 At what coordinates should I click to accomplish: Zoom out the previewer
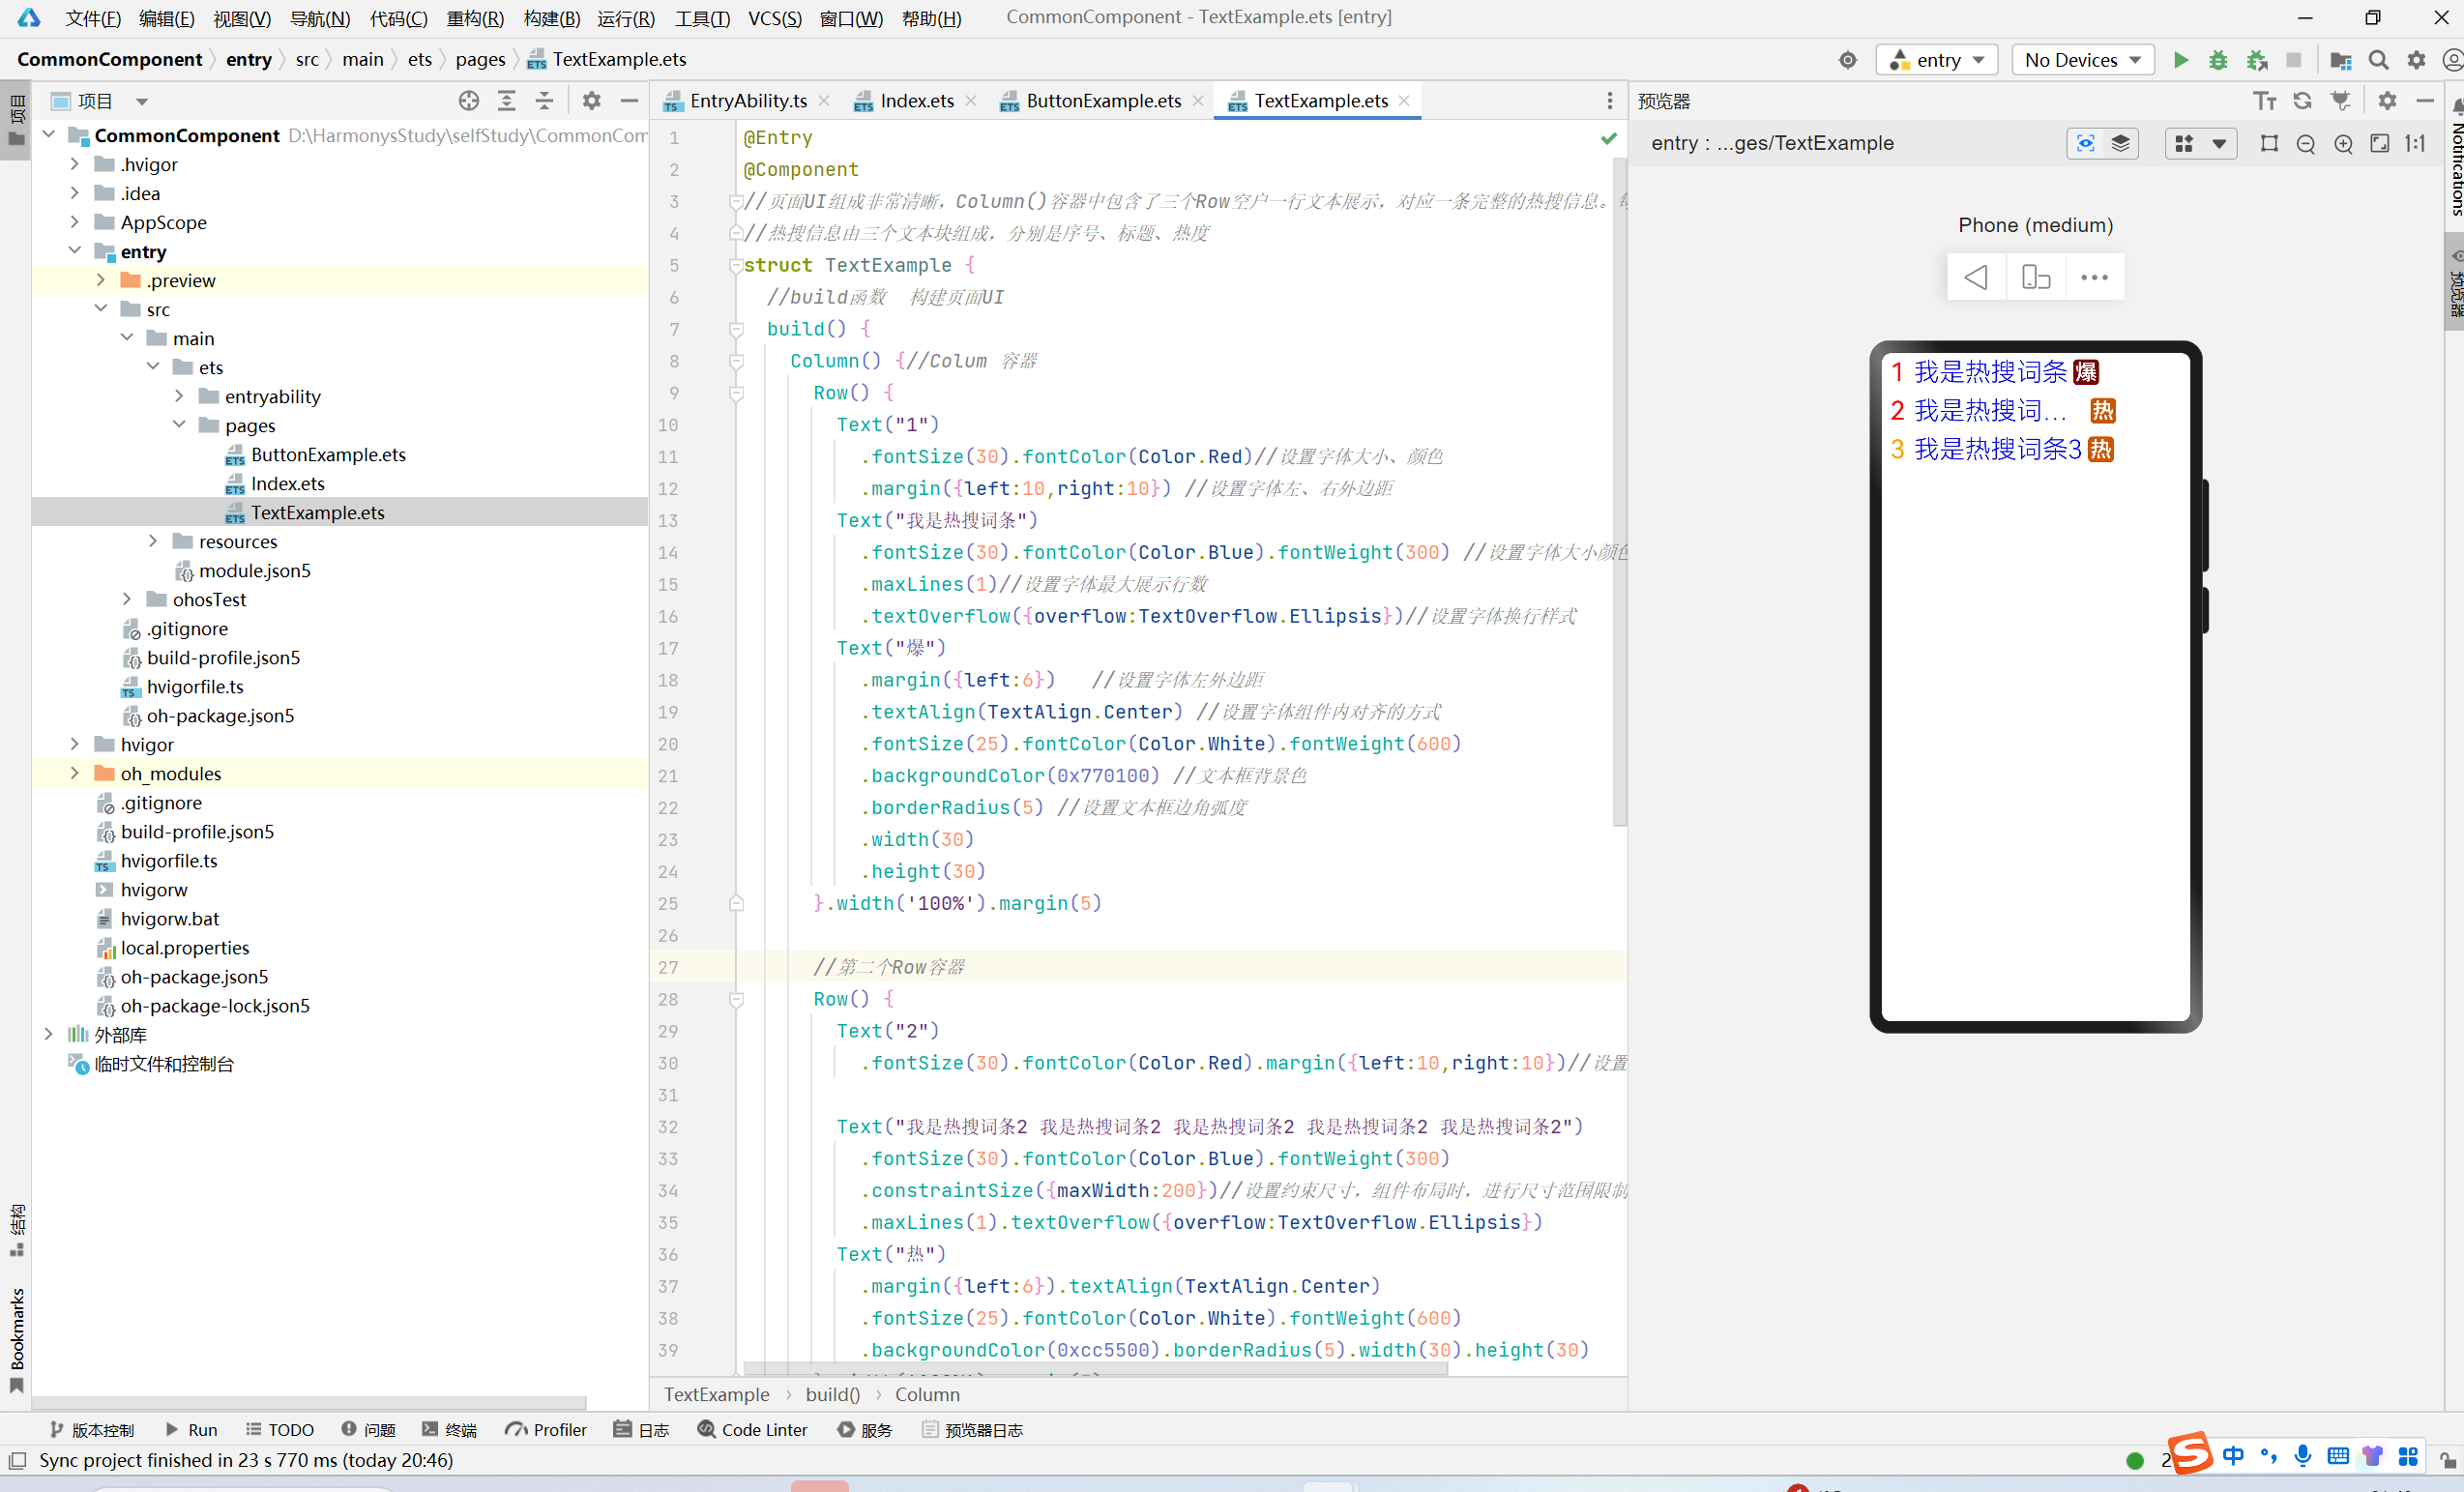tap(2305, 144)
